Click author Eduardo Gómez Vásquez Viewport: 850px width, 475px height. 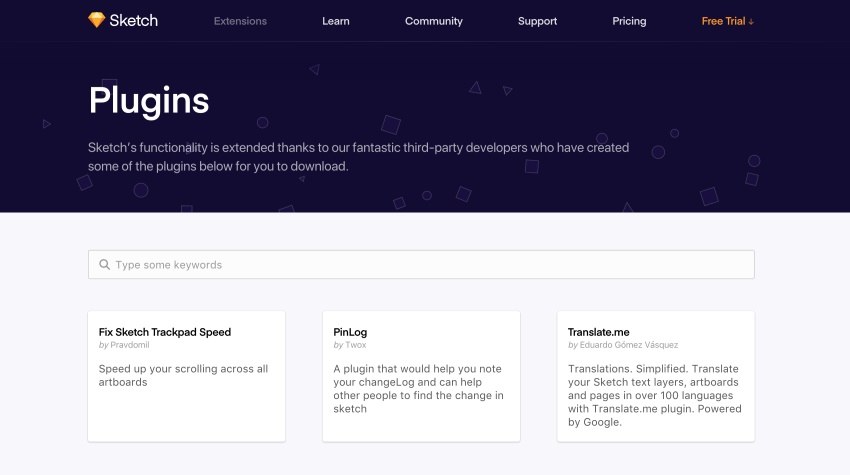[629, 345]
